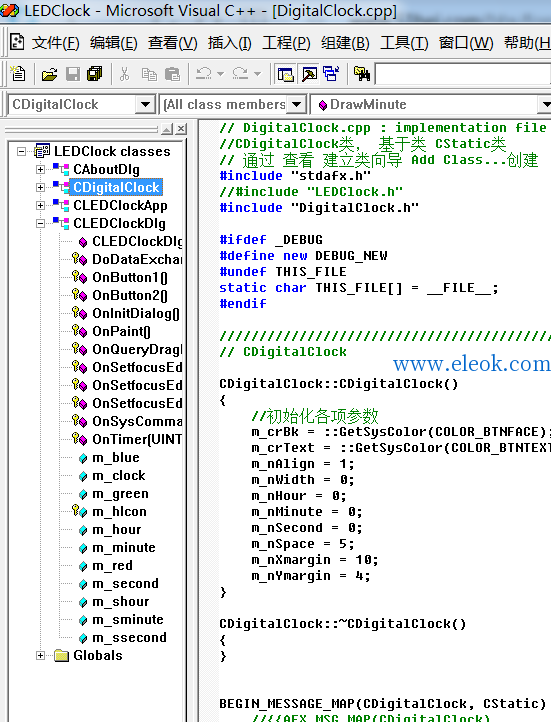Open the 文件(F) menu
The image size is (551, 725).
pos(55,43)
